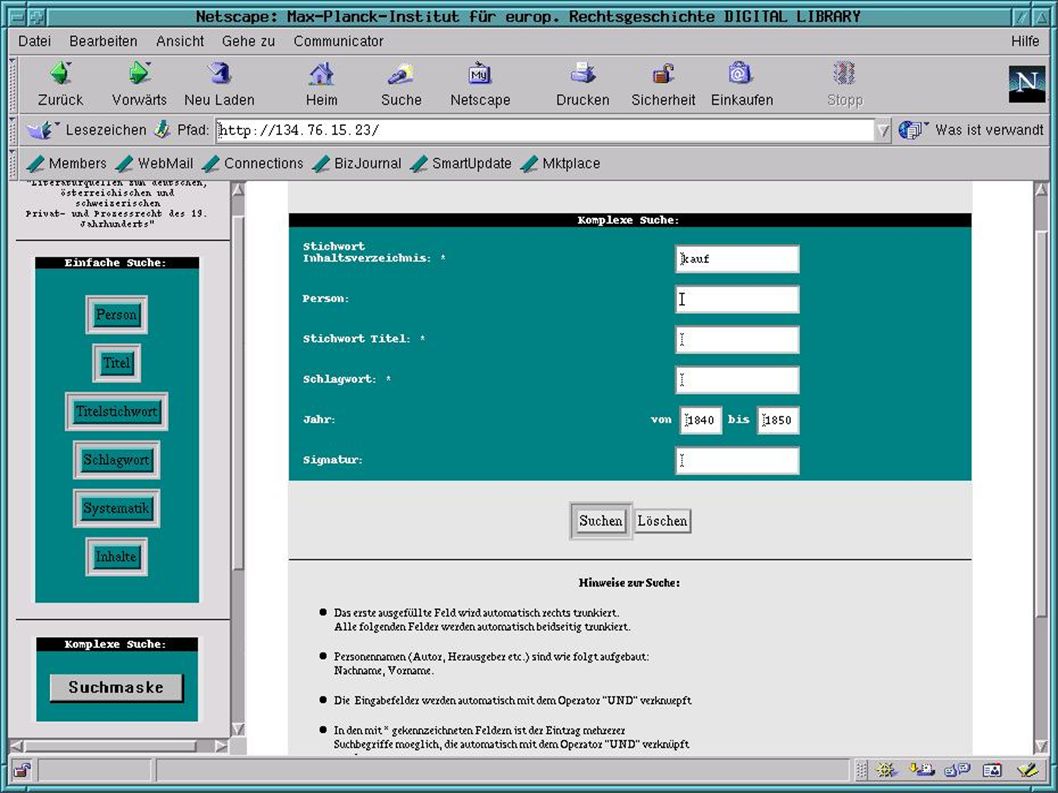
Task: Click the Stichwort Inhaltsverzeichnis field containing kauf
Action: 737,259
